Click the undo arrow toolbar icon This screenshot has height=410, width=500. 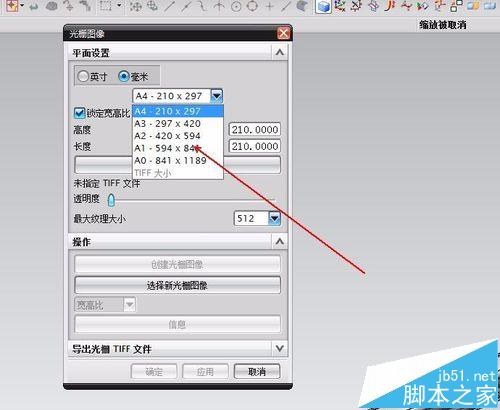(34, 6)
